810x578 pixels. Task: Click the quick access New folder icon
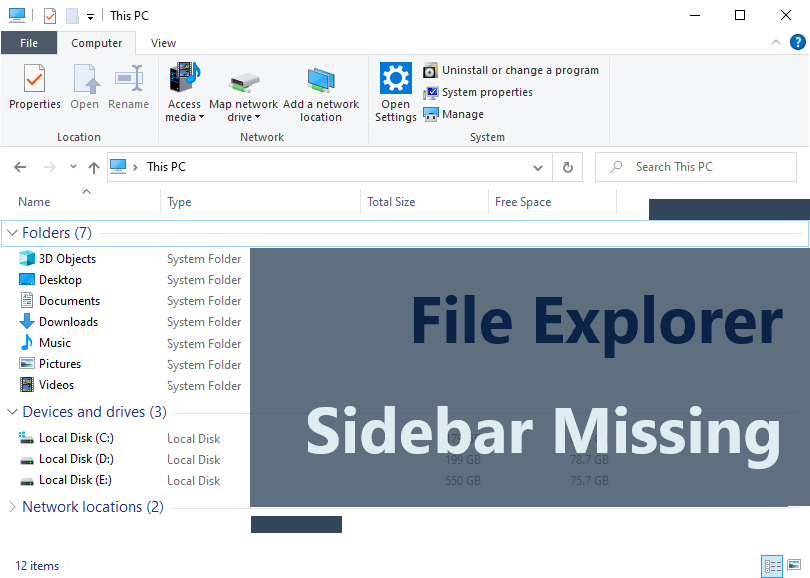[x=72, y=16]
